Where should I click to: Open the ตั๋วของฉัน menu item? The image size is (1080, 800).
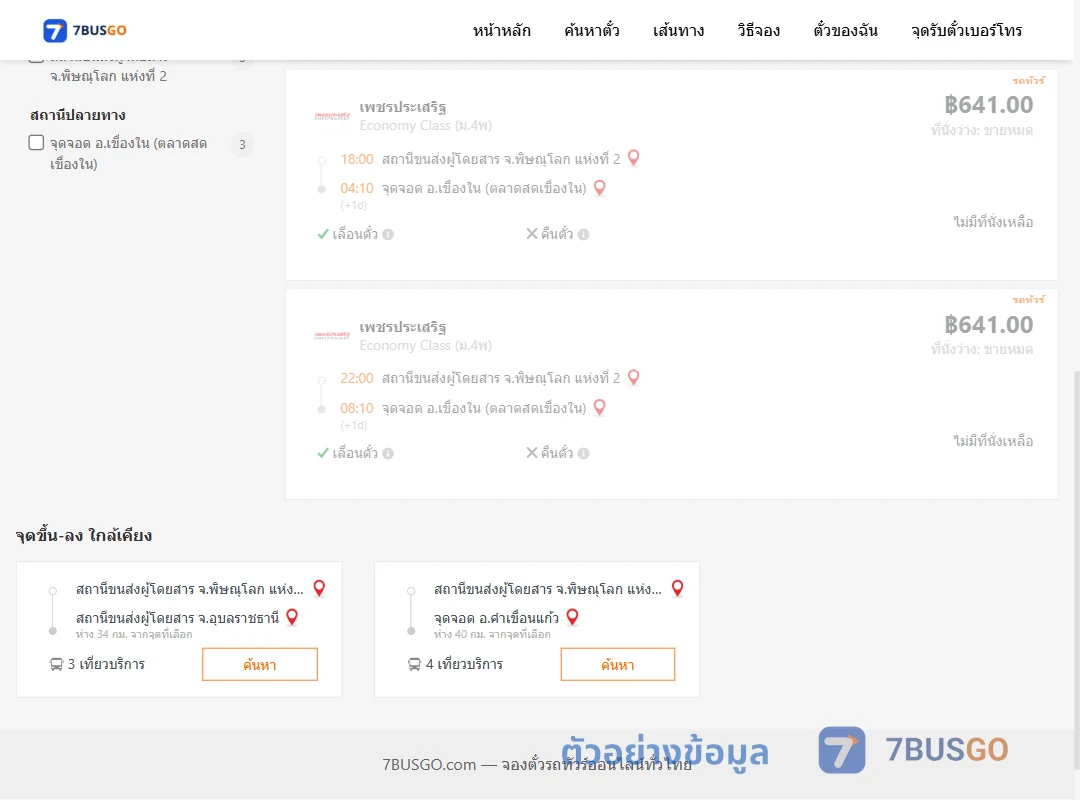pyautogui.click(x=845, y=30)
